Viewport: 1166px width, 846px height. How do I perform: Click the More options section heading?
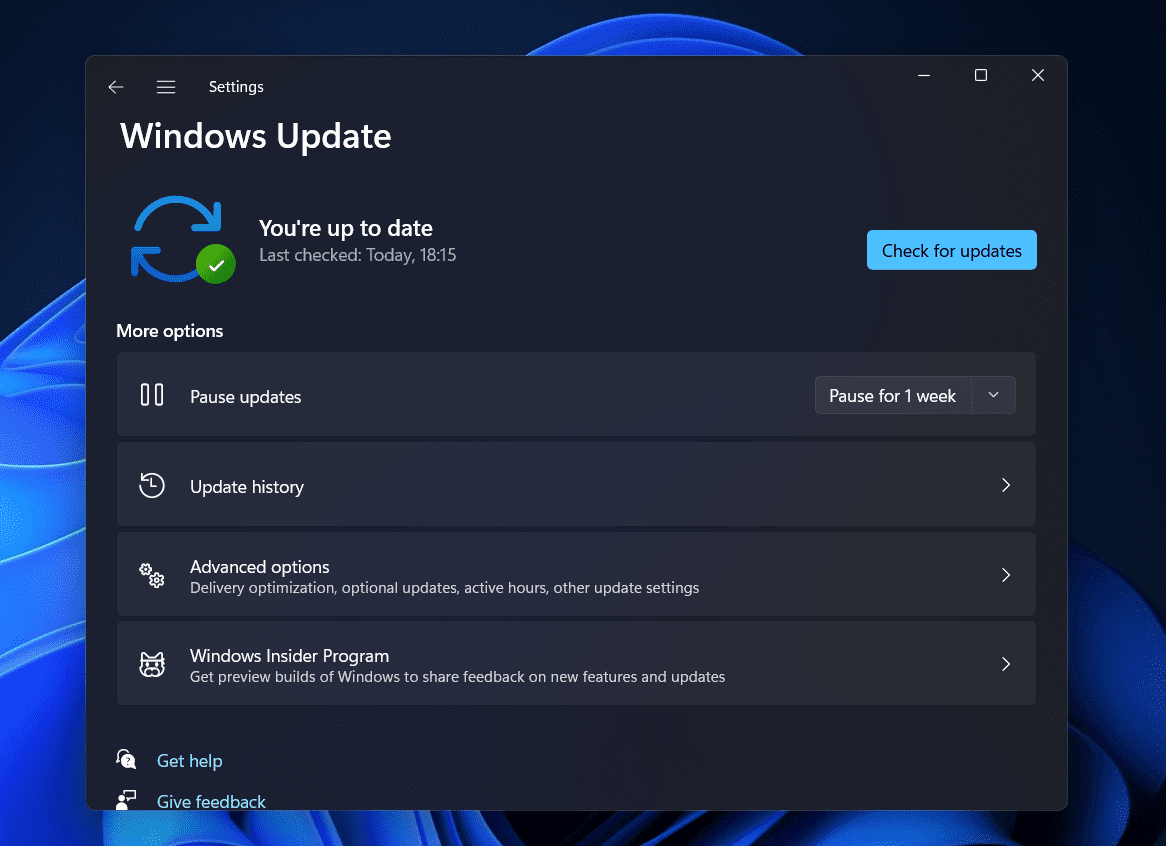(x=170, y=331)
